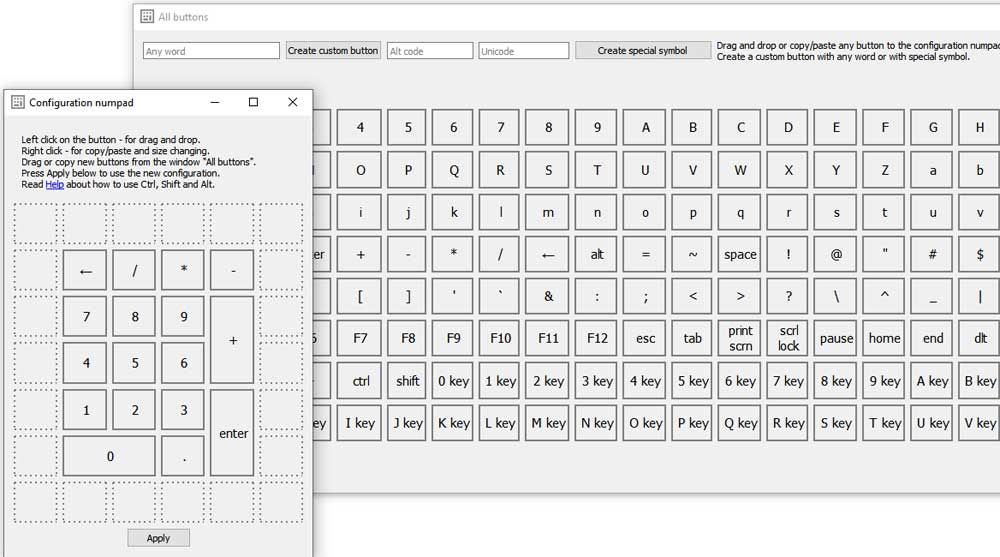
Task: Focus the Any word input field
Action: click(x=211, y=51)
